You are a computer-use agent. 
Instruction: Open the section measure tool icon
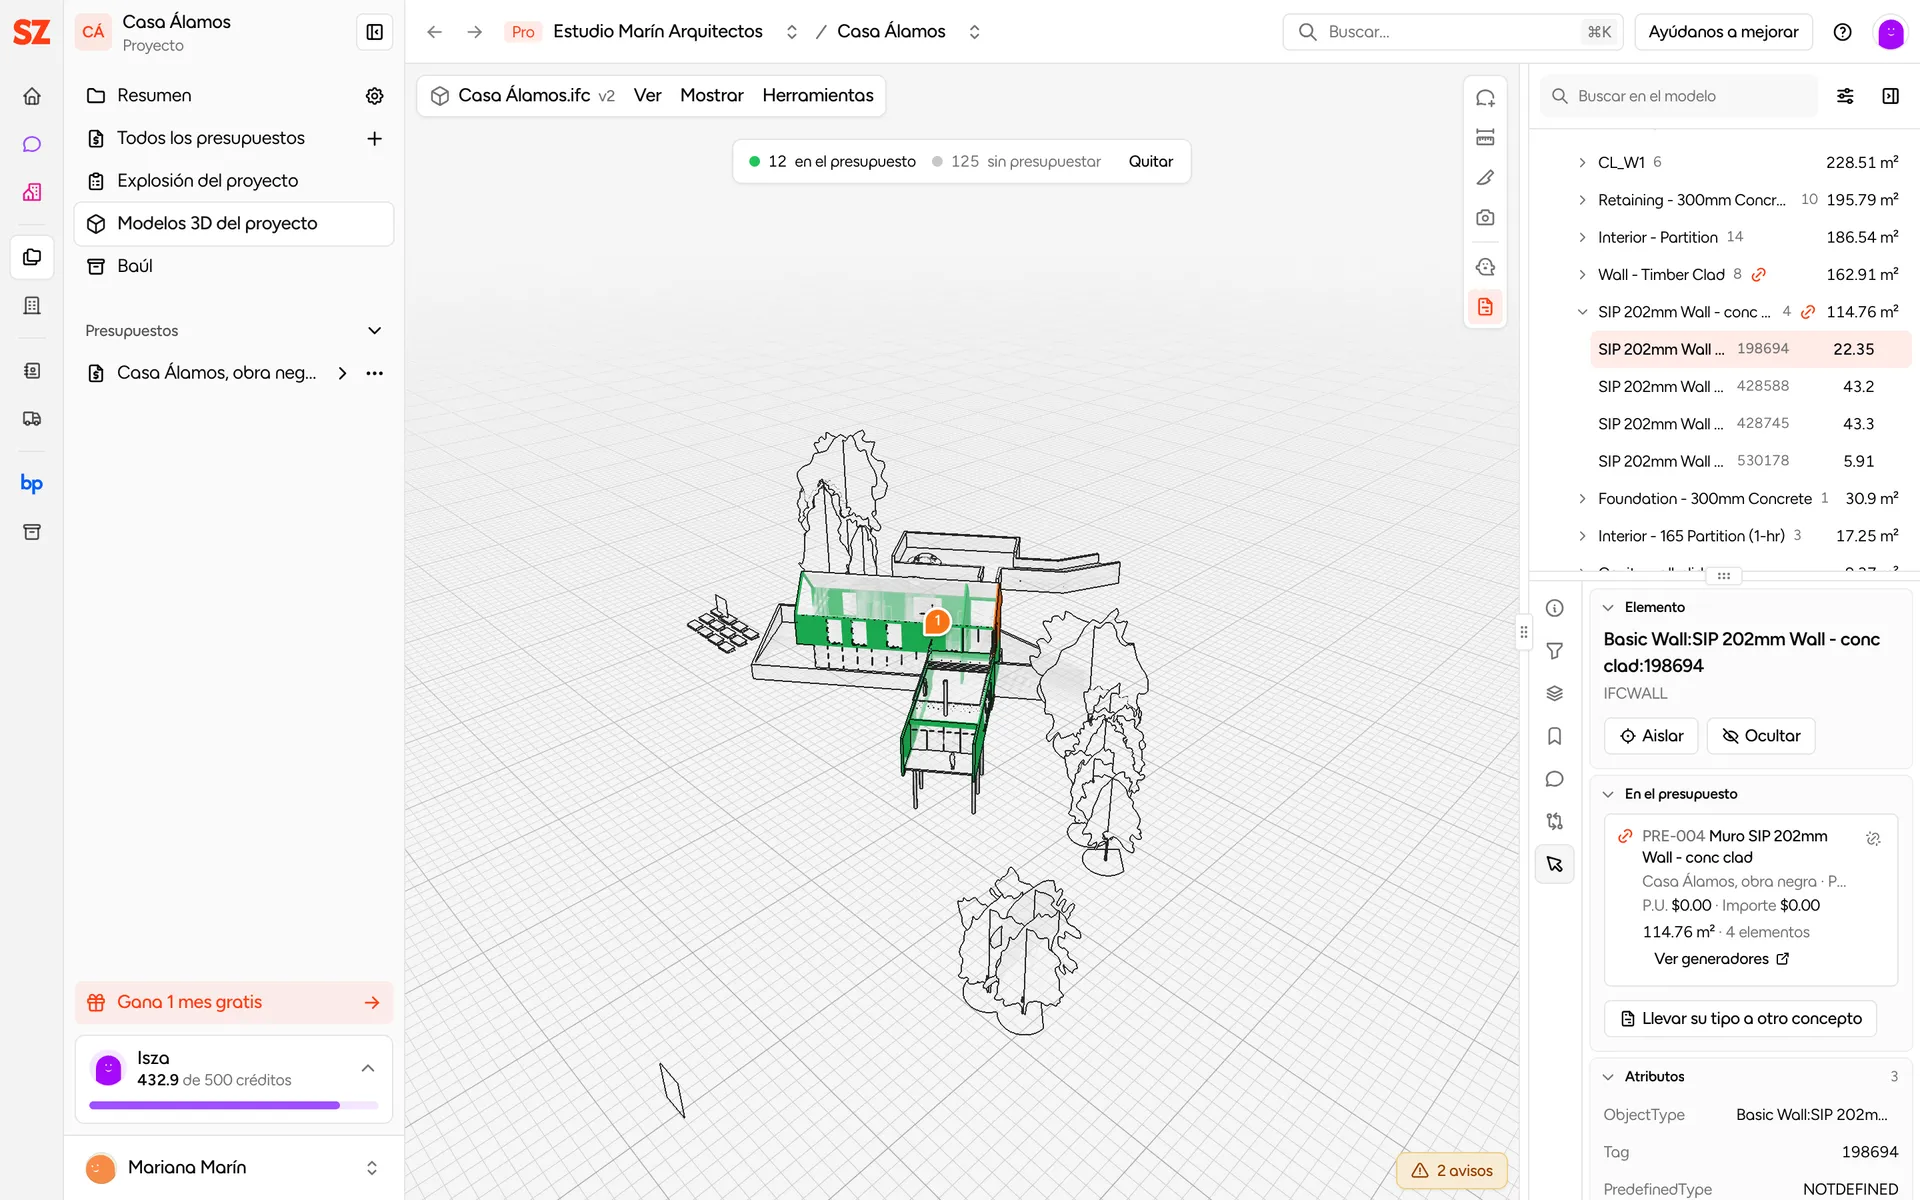(x=1485, y=137)
